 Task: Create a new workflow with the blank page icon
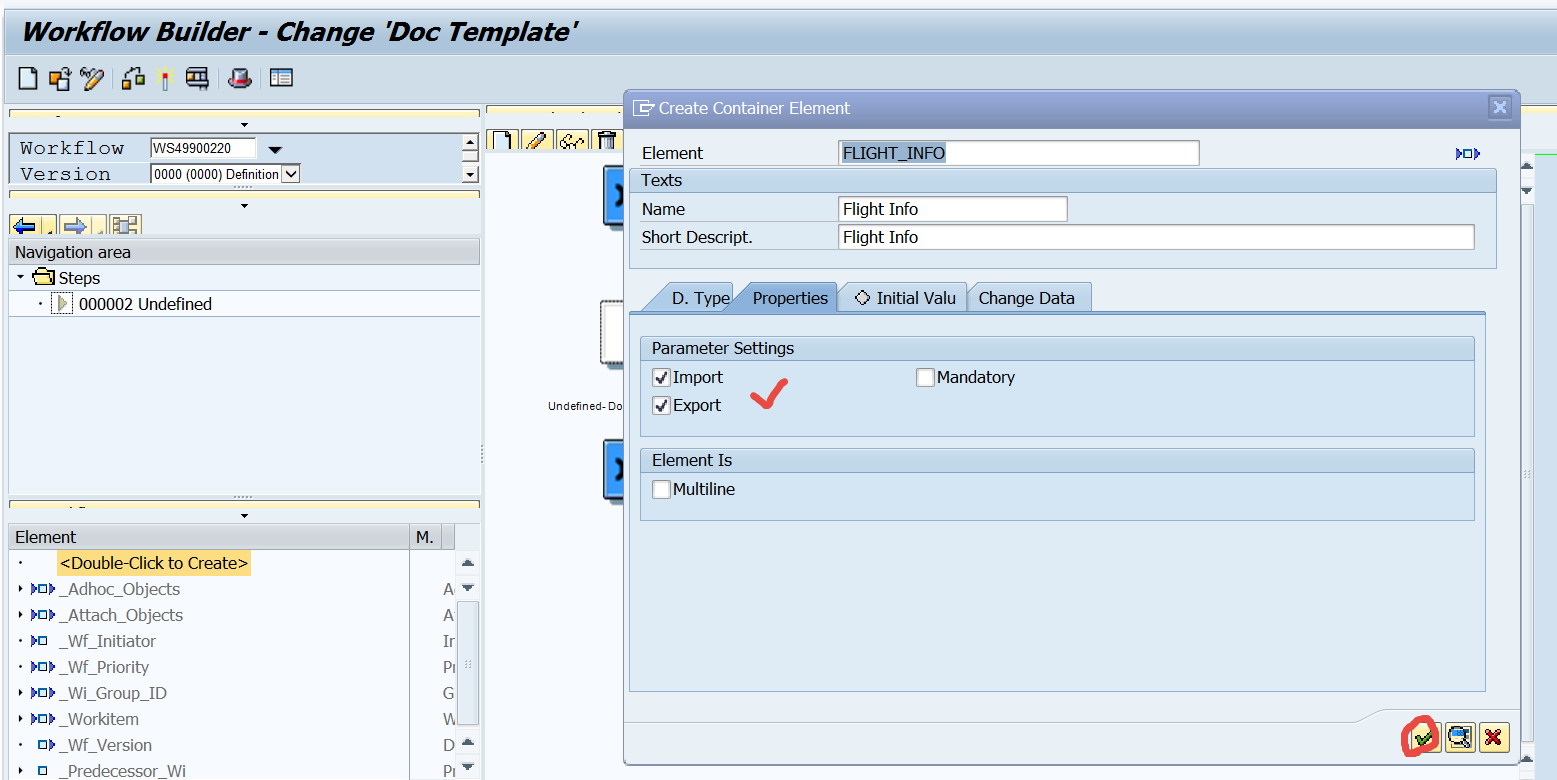(x=28, y=78)
